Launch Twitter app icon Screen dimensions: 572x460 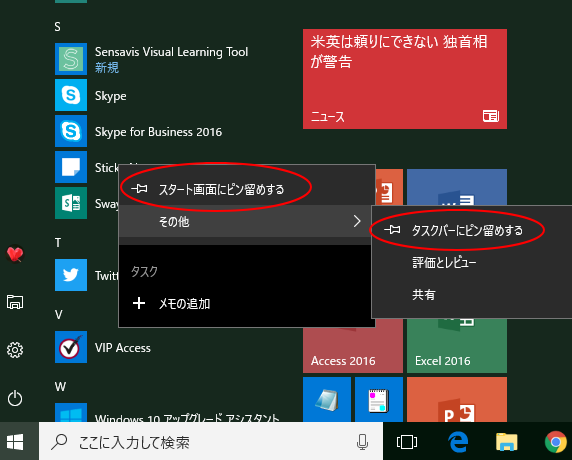click(x=71, y=275)
